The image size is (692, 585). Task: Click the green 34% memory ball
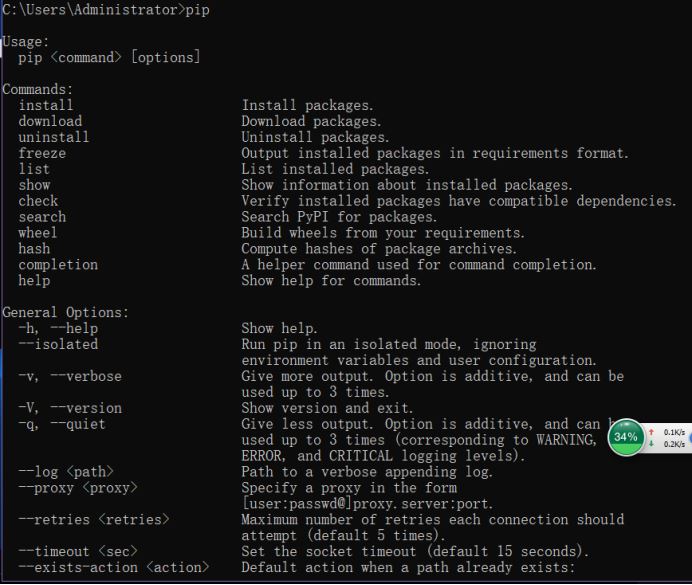coord(625,437)
